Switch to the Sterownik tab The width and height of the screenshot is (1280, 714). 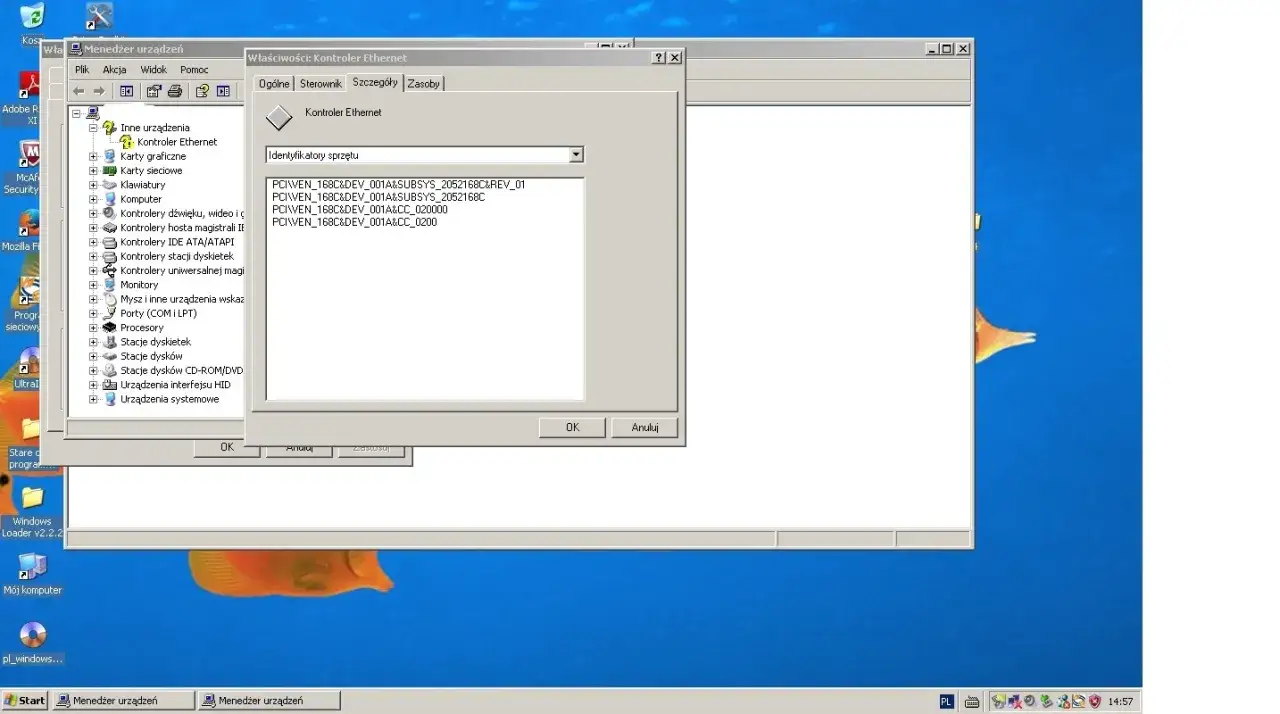point(320,84)
